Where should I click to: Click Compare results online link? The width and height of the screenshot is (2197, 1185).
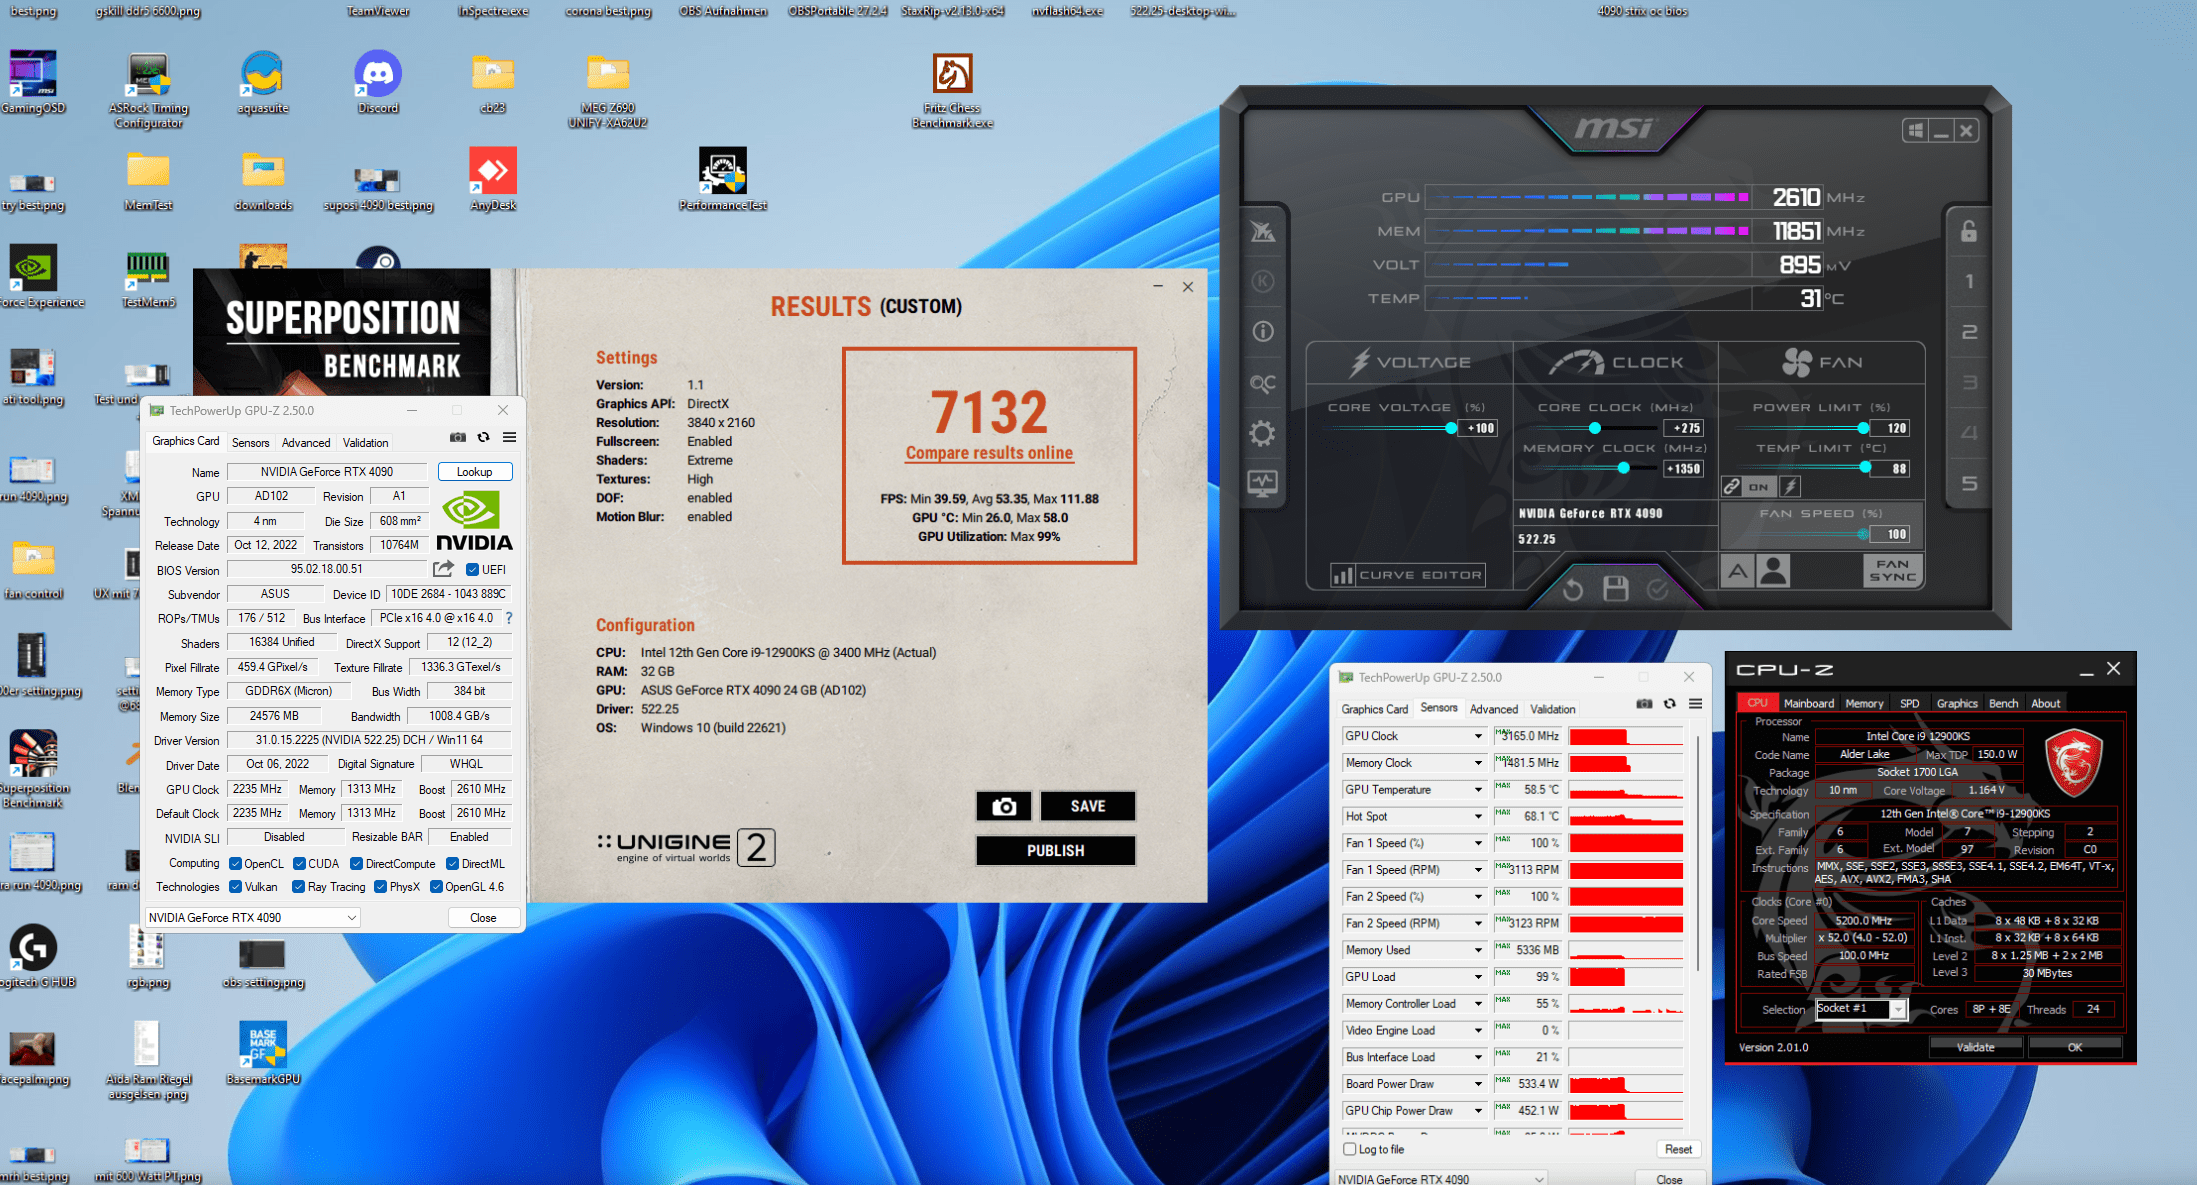point(989,453)
